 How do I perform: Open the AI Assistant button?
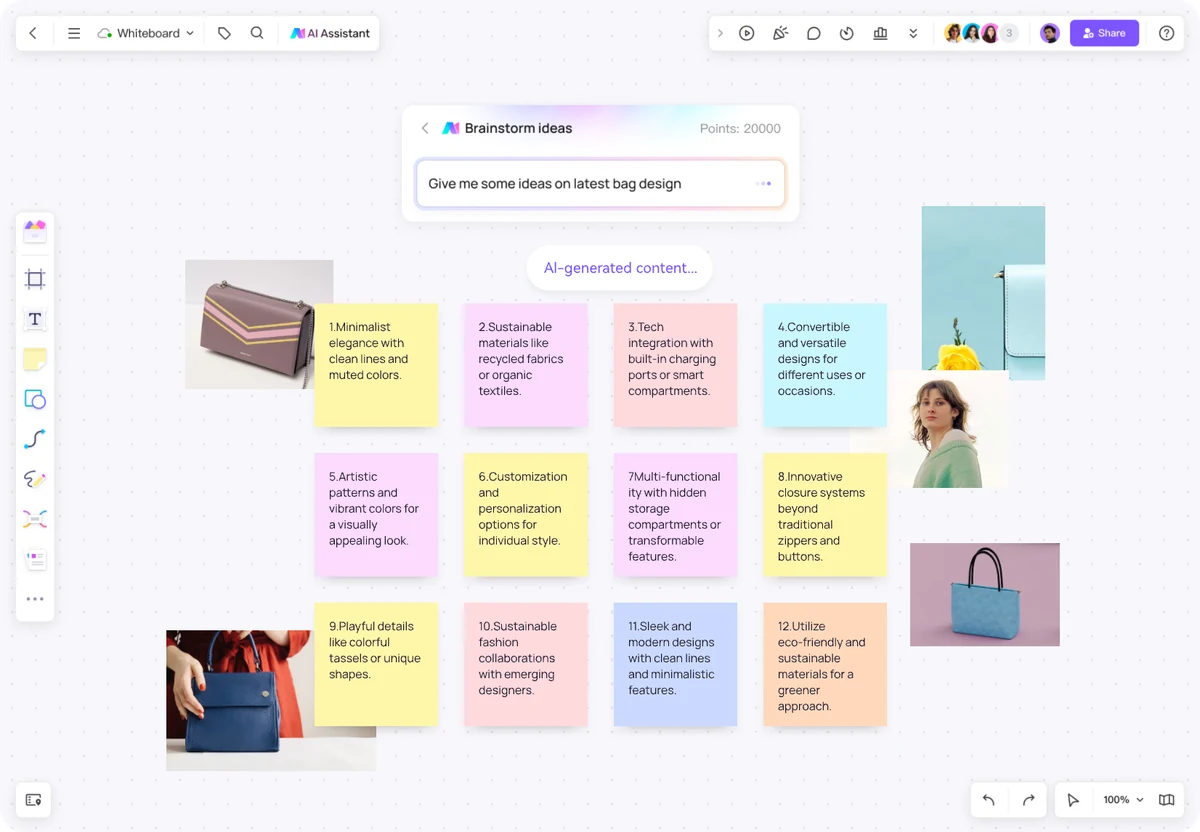coord(330,33)
